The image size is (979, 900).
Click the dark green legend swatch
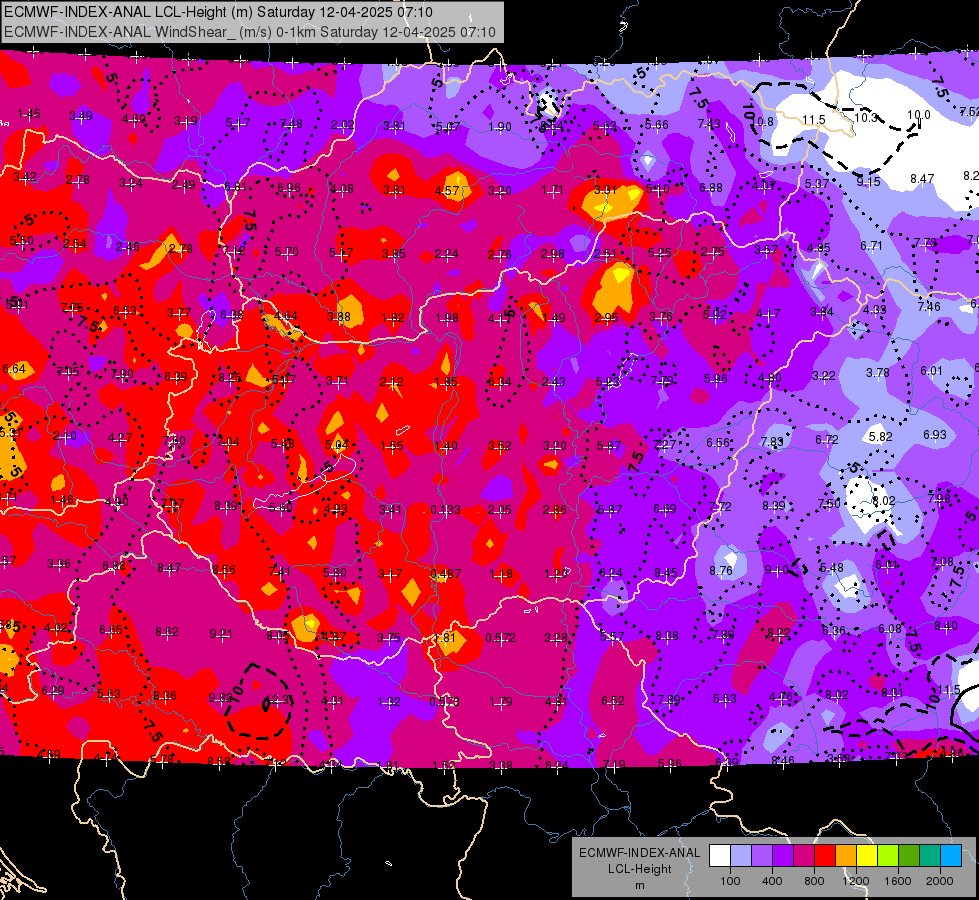(908, 856)
